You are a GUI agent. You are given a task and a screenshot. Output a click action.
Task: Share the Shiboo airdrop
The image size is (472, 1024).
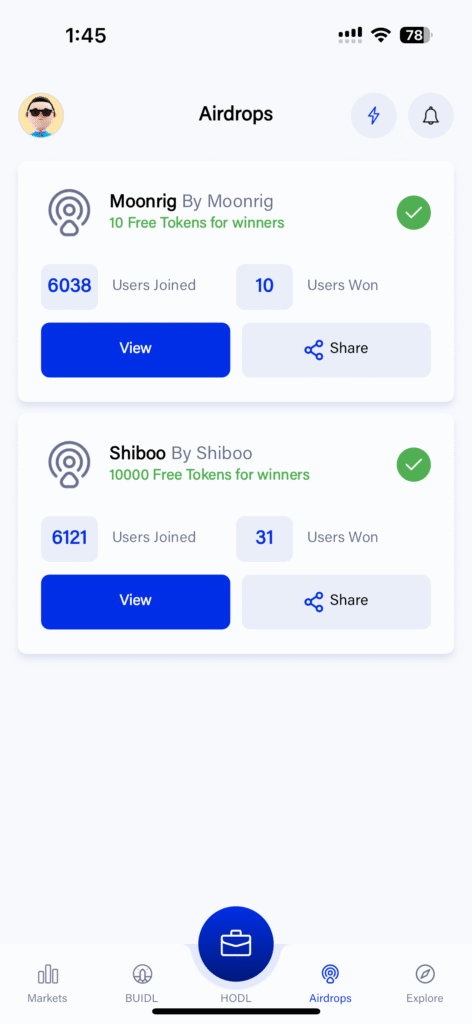pos(336,601)
